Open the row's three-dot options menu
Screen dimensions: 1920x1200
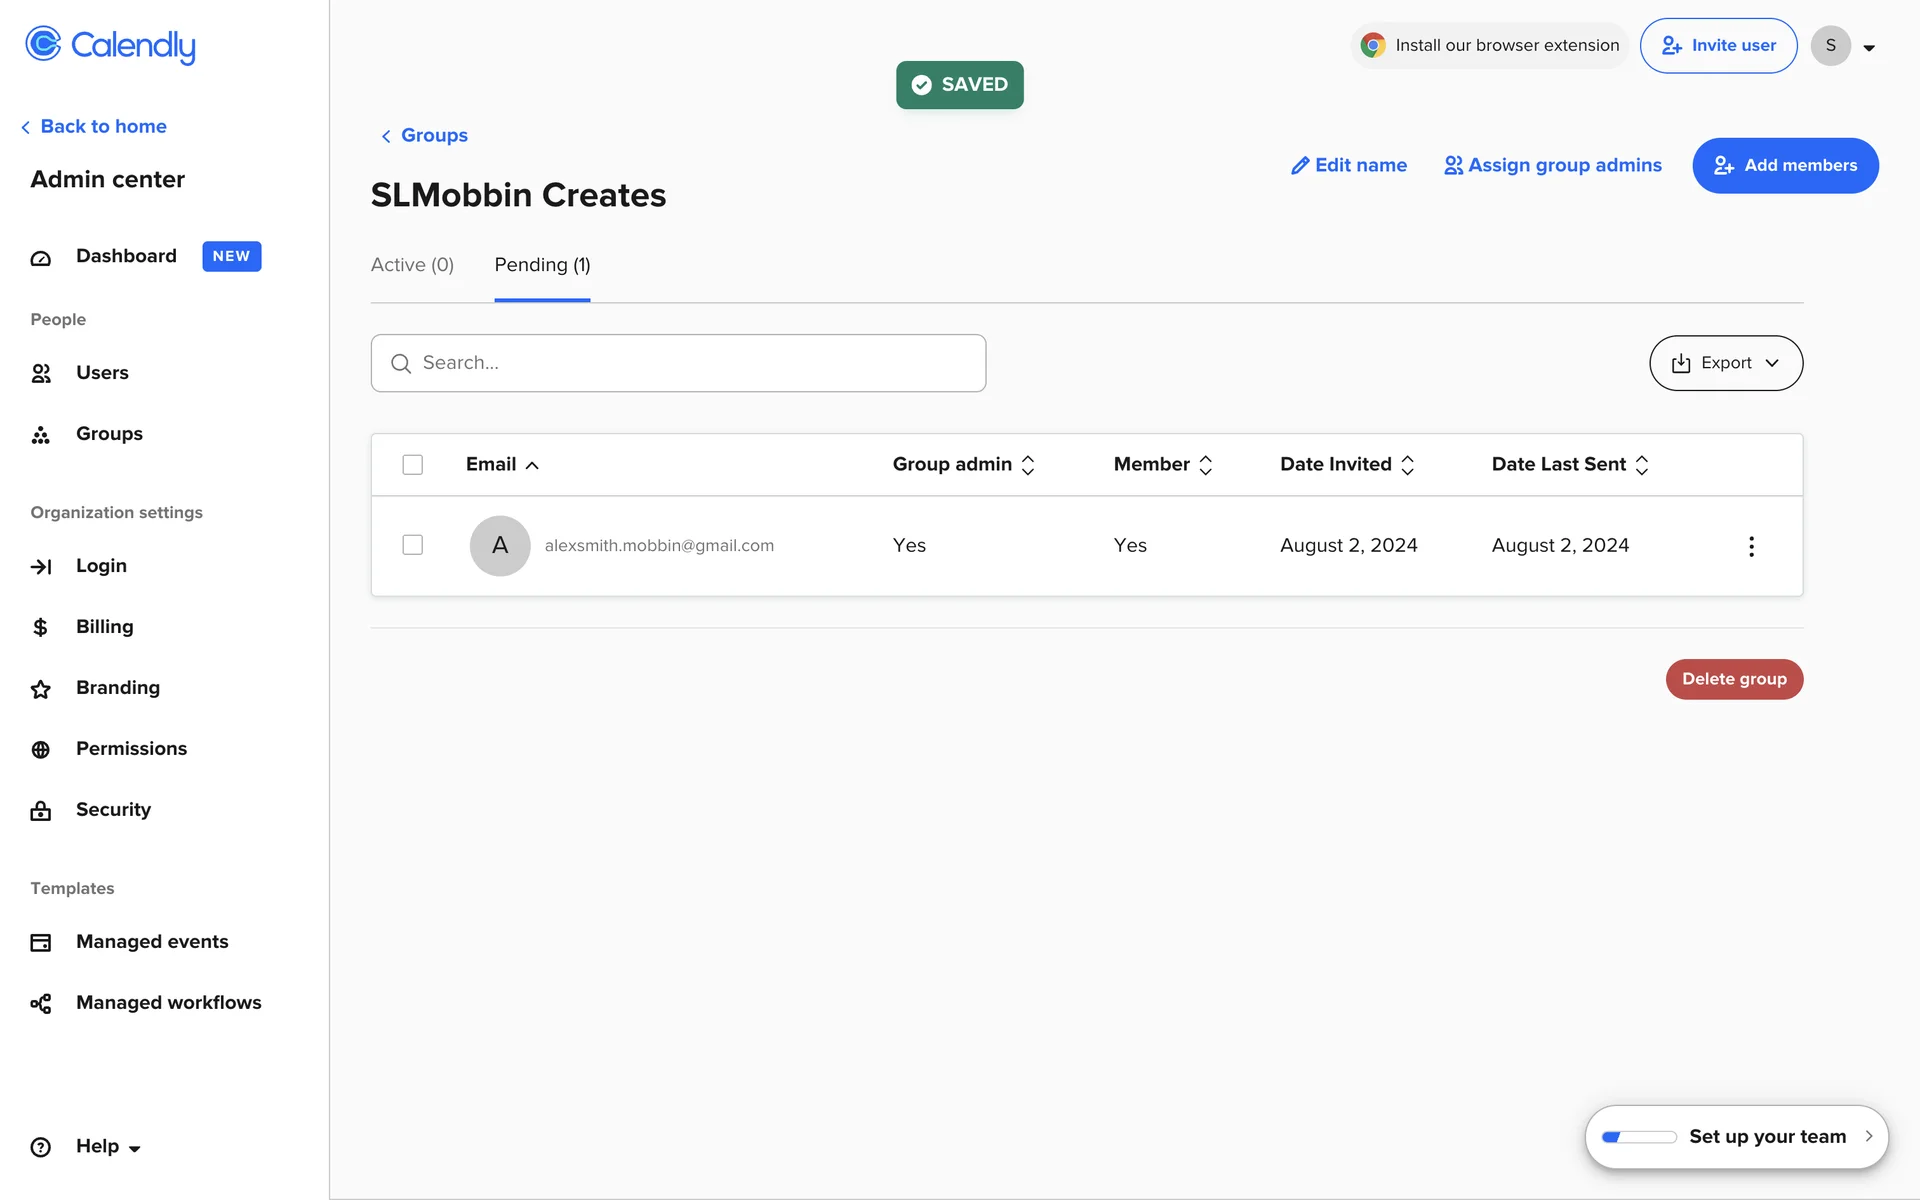(x=1751, y=546)
